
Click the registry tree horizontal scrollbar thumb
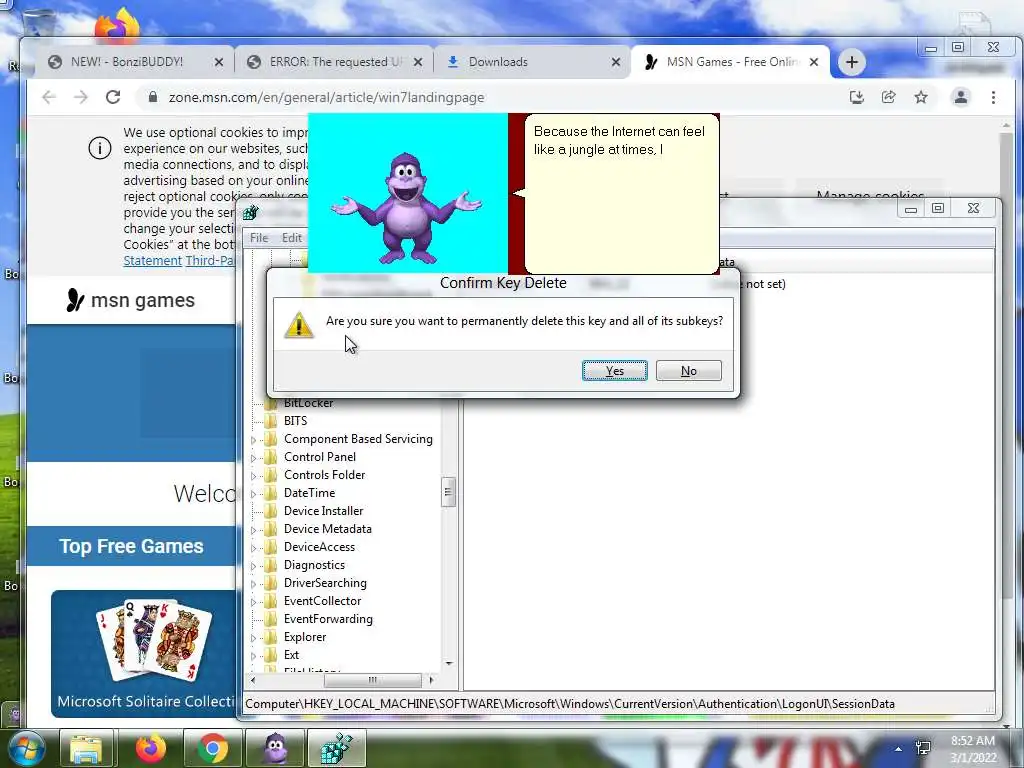click(372, 680)
